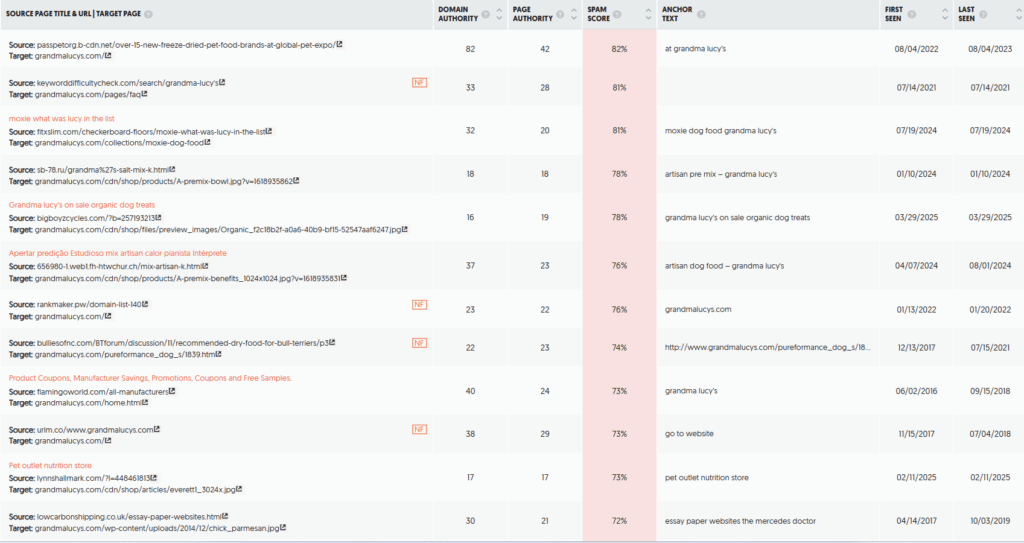Open external icon after A-premix-bowl.jpg target
Screen dimensions: 1024x543
(296, 181)
